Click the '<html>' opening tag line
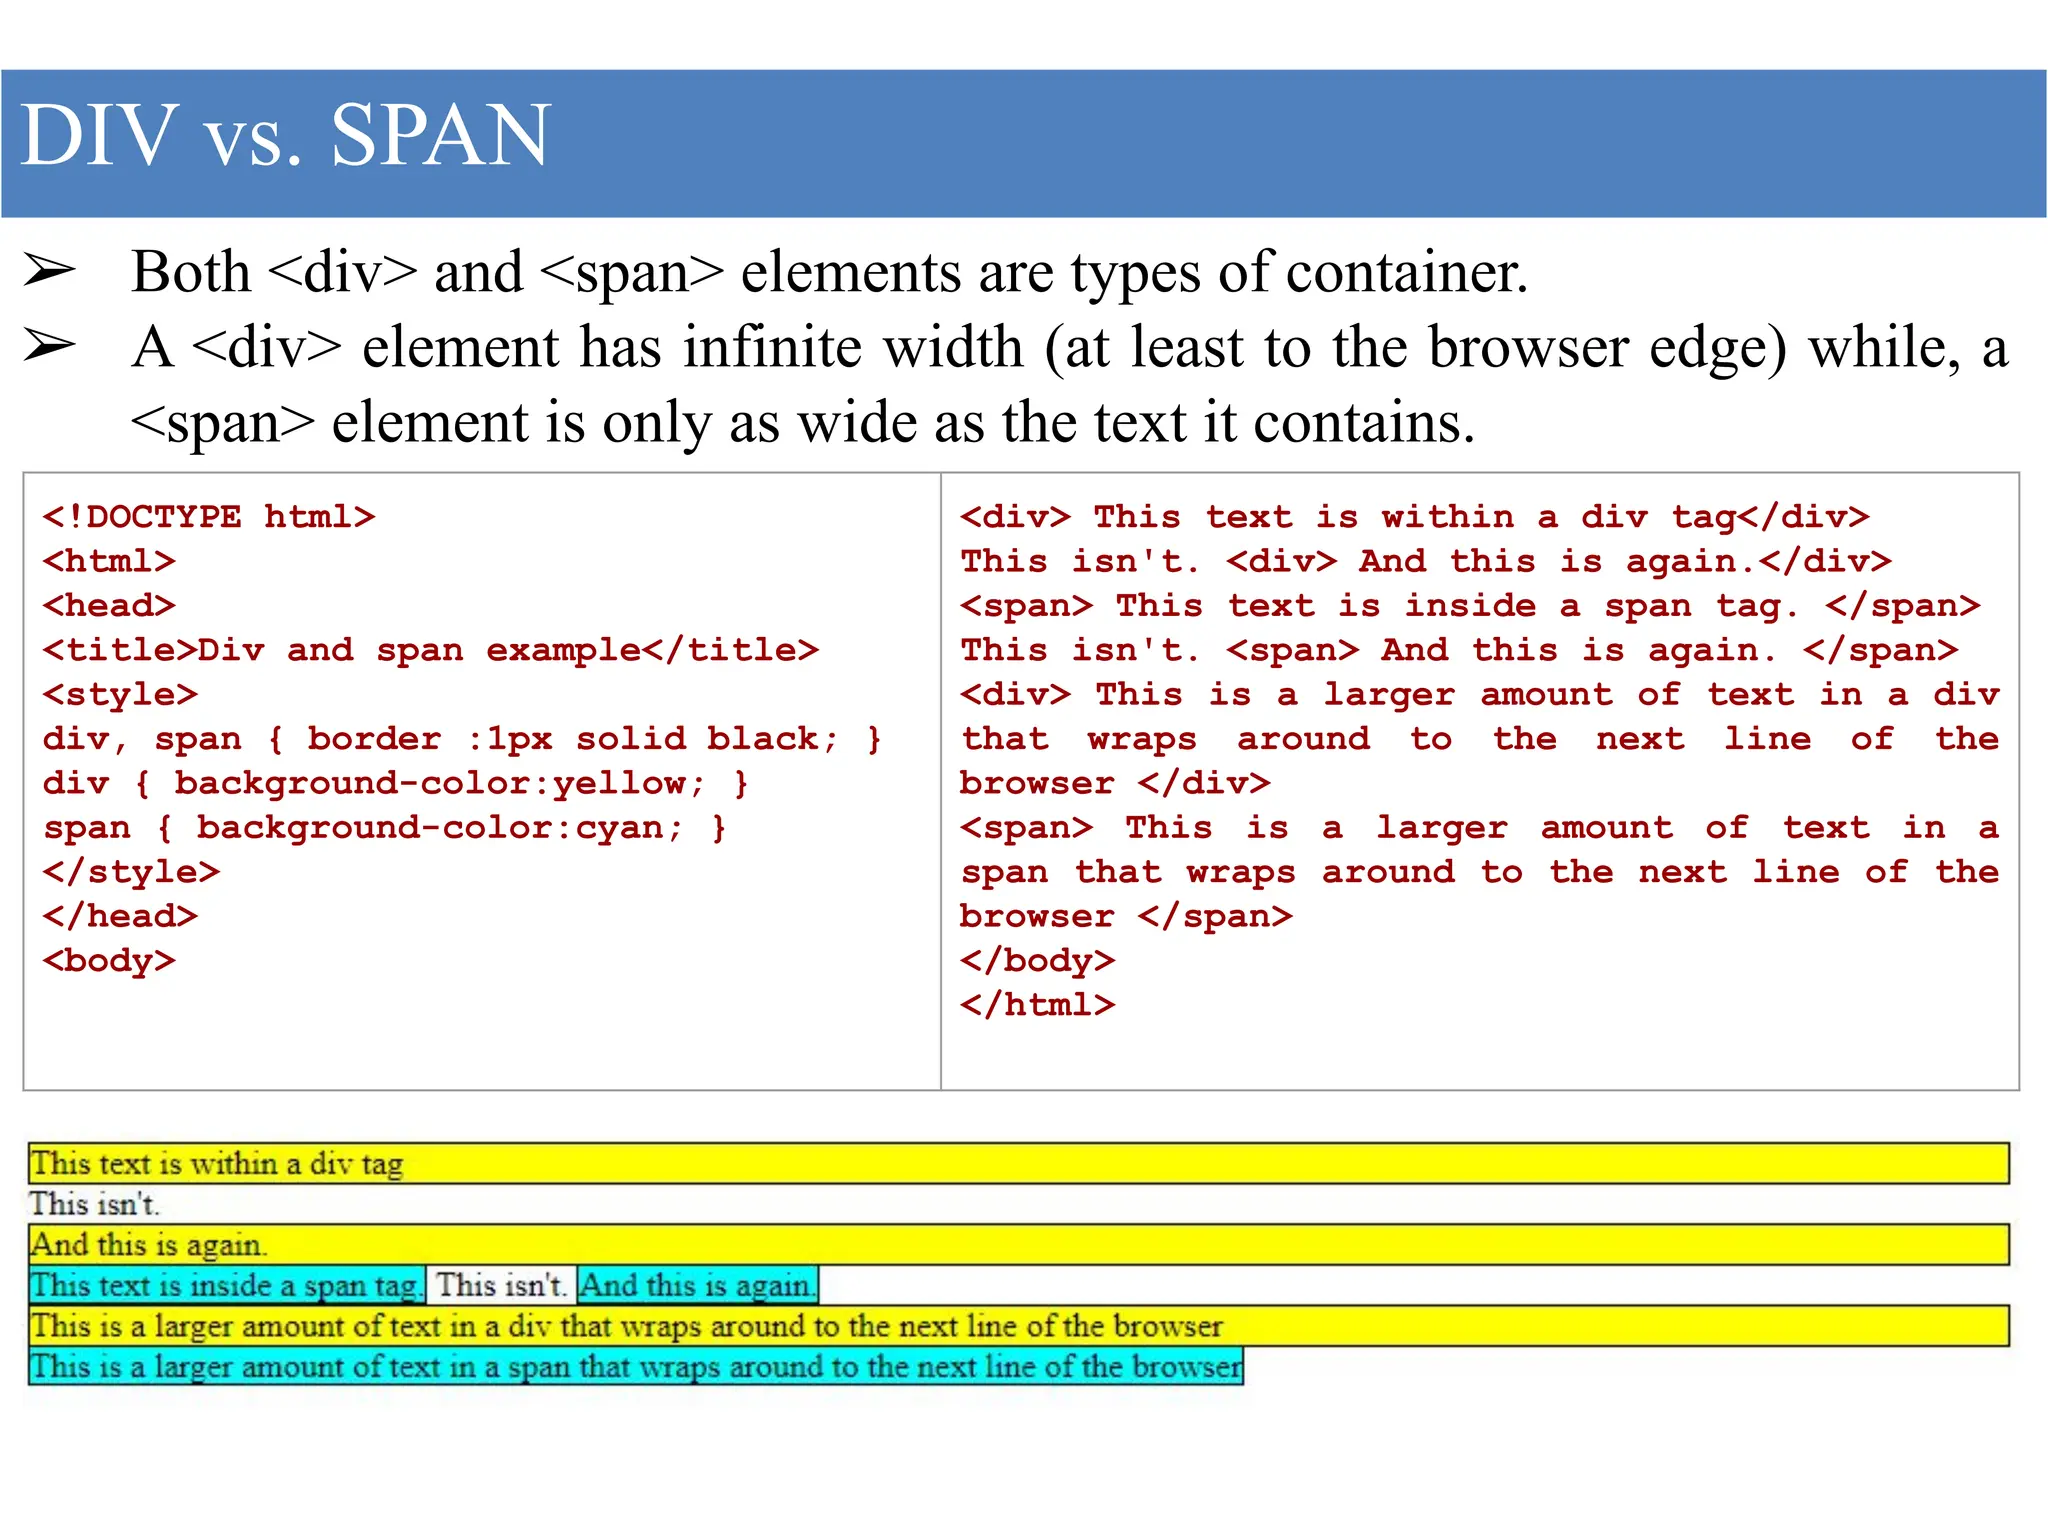2048x1536 pixels. click(x=109, y=561)
